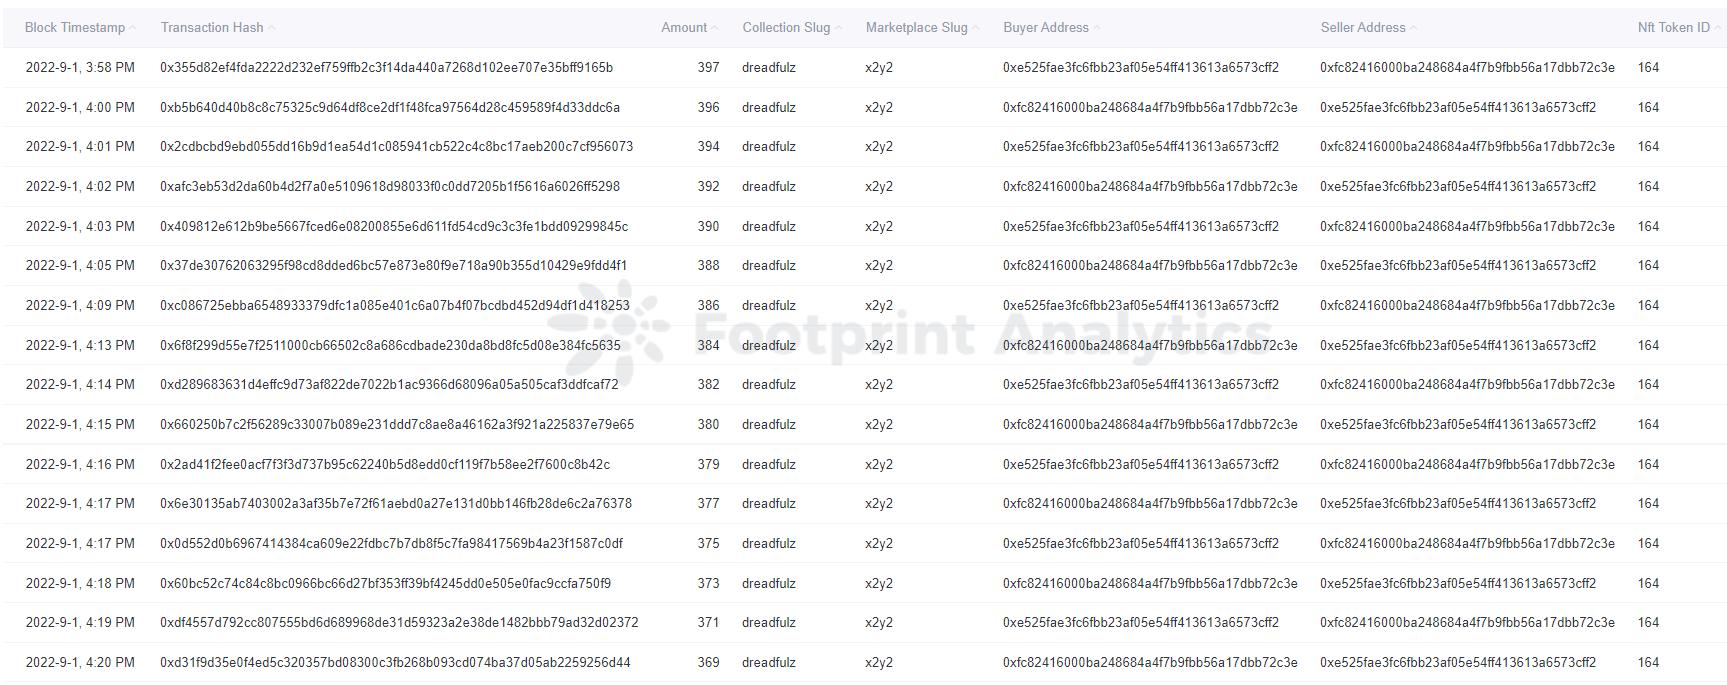Click sort chevron next to Nft Token ID
This screenshot has height=685, width=1727.
click(1718, 28)
